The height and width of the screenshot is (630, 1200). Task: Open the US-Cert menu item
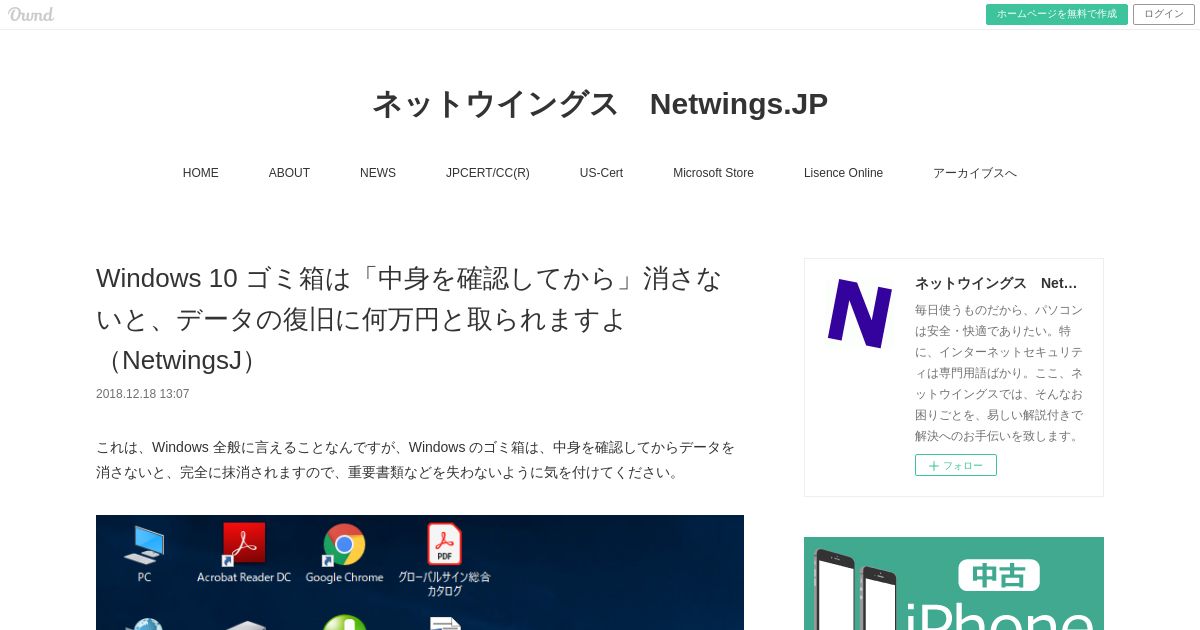coord(601,173)
